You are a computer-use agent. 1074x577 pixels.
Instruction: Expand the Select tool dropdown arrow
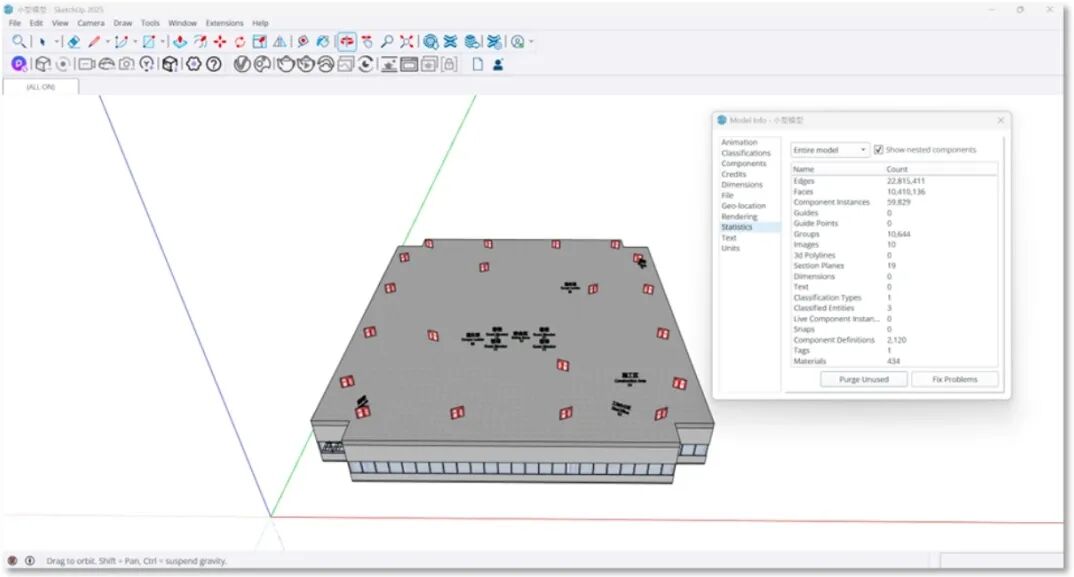click(x=57, y=42)
